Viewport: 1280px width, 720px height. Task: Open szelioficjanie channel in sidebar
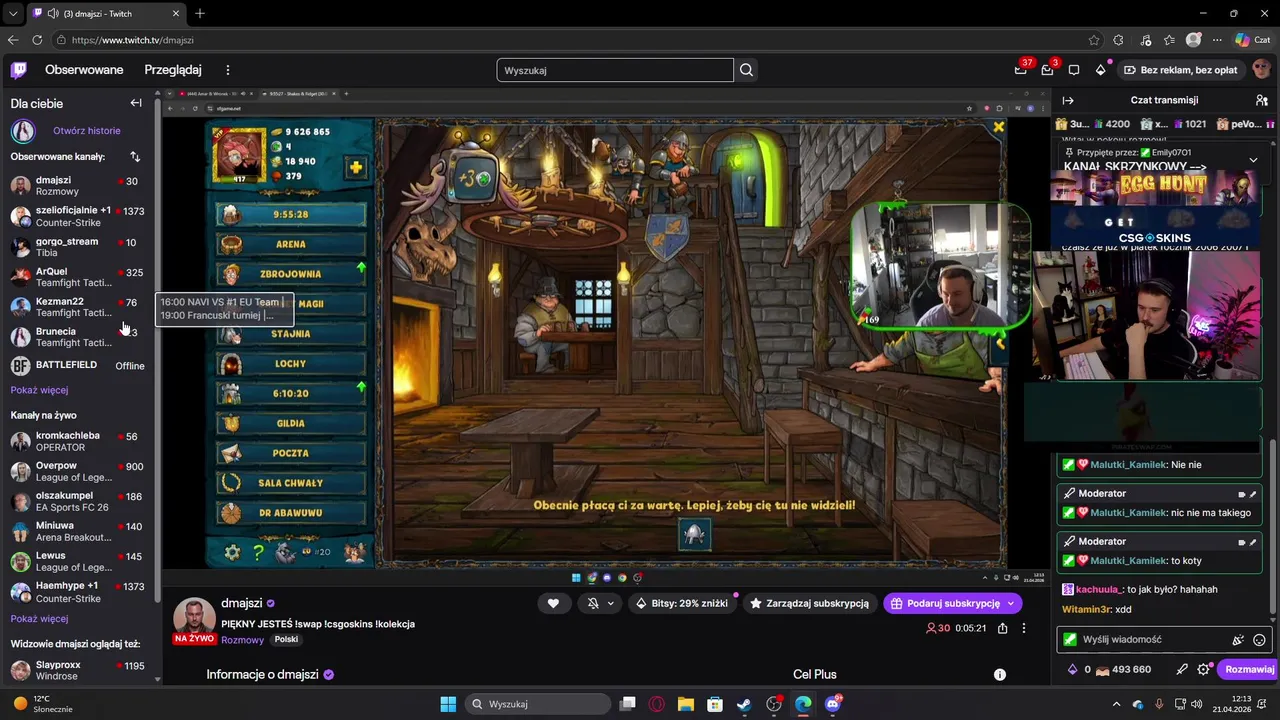(78, 216)
